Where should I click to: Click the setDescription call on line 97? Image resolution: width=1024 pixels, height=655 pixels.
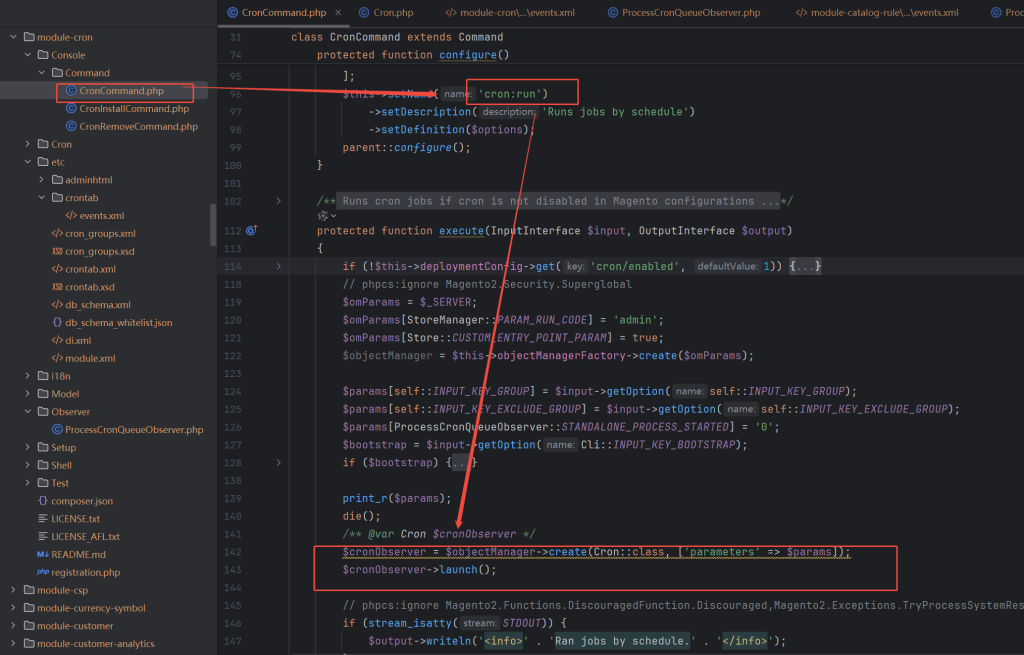(x=426, y=112)
